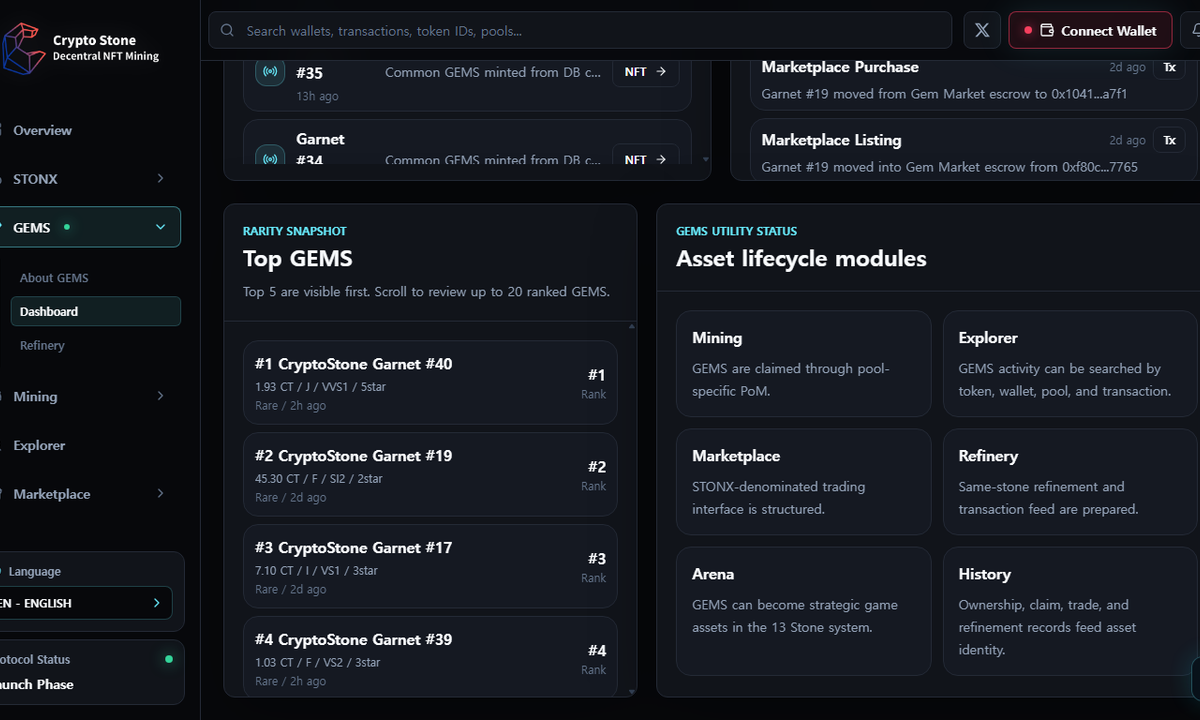1200x720 pixels.
Task: Open the X social link icon
Action: (x=982, y=31)
